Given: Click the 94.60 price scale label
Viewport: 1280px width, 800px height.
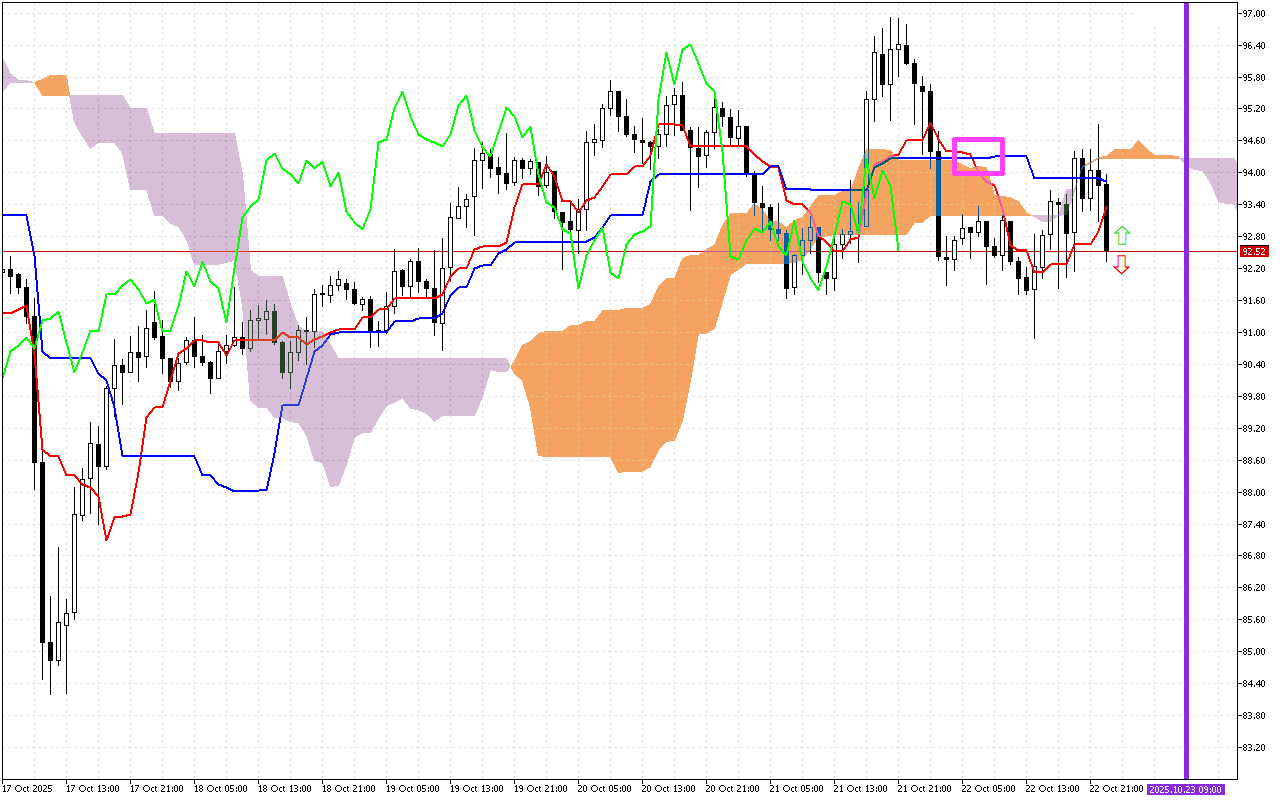Looking at the screenshot, I should coord(1253,141).
